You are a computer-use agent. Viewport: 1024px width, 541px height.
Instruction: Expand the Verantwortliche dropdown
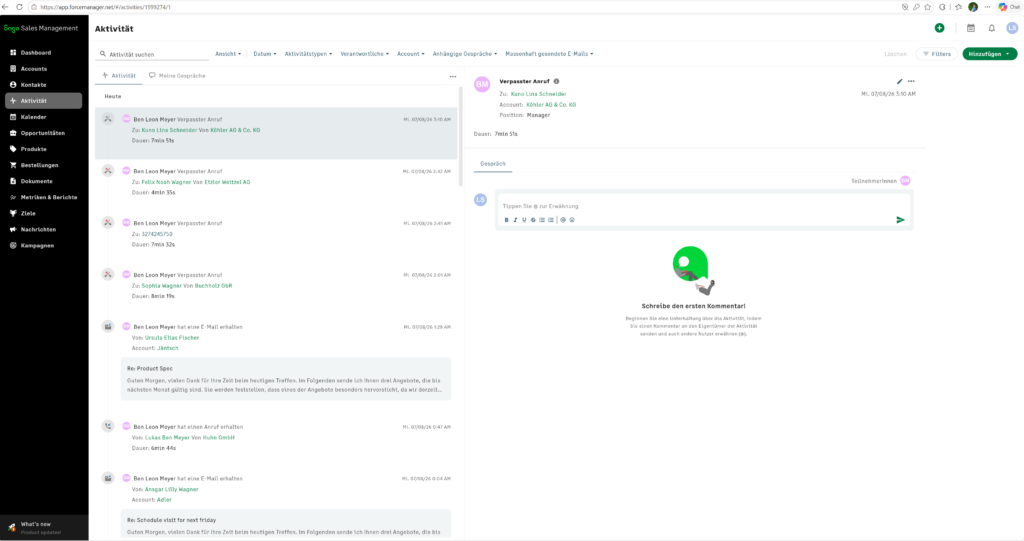364,54
